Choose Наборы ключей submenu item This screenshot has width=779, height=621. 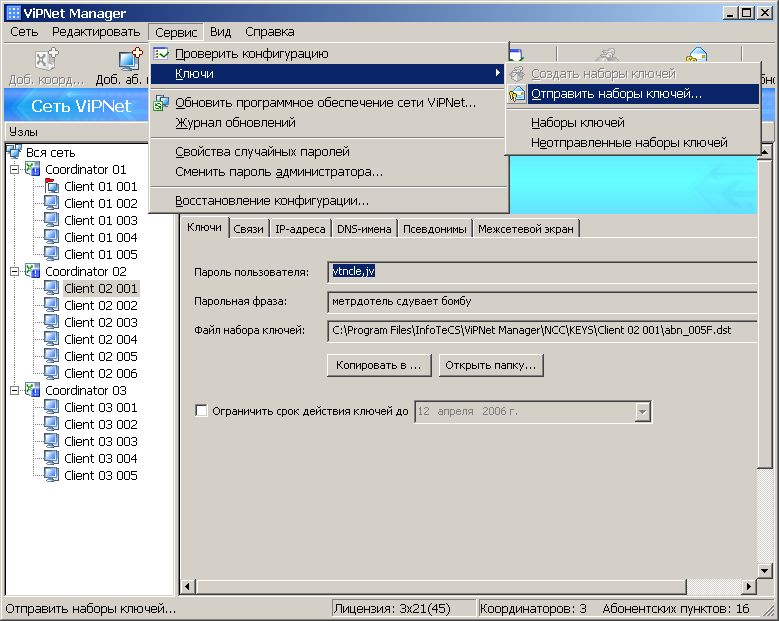(x=633, y=122)
